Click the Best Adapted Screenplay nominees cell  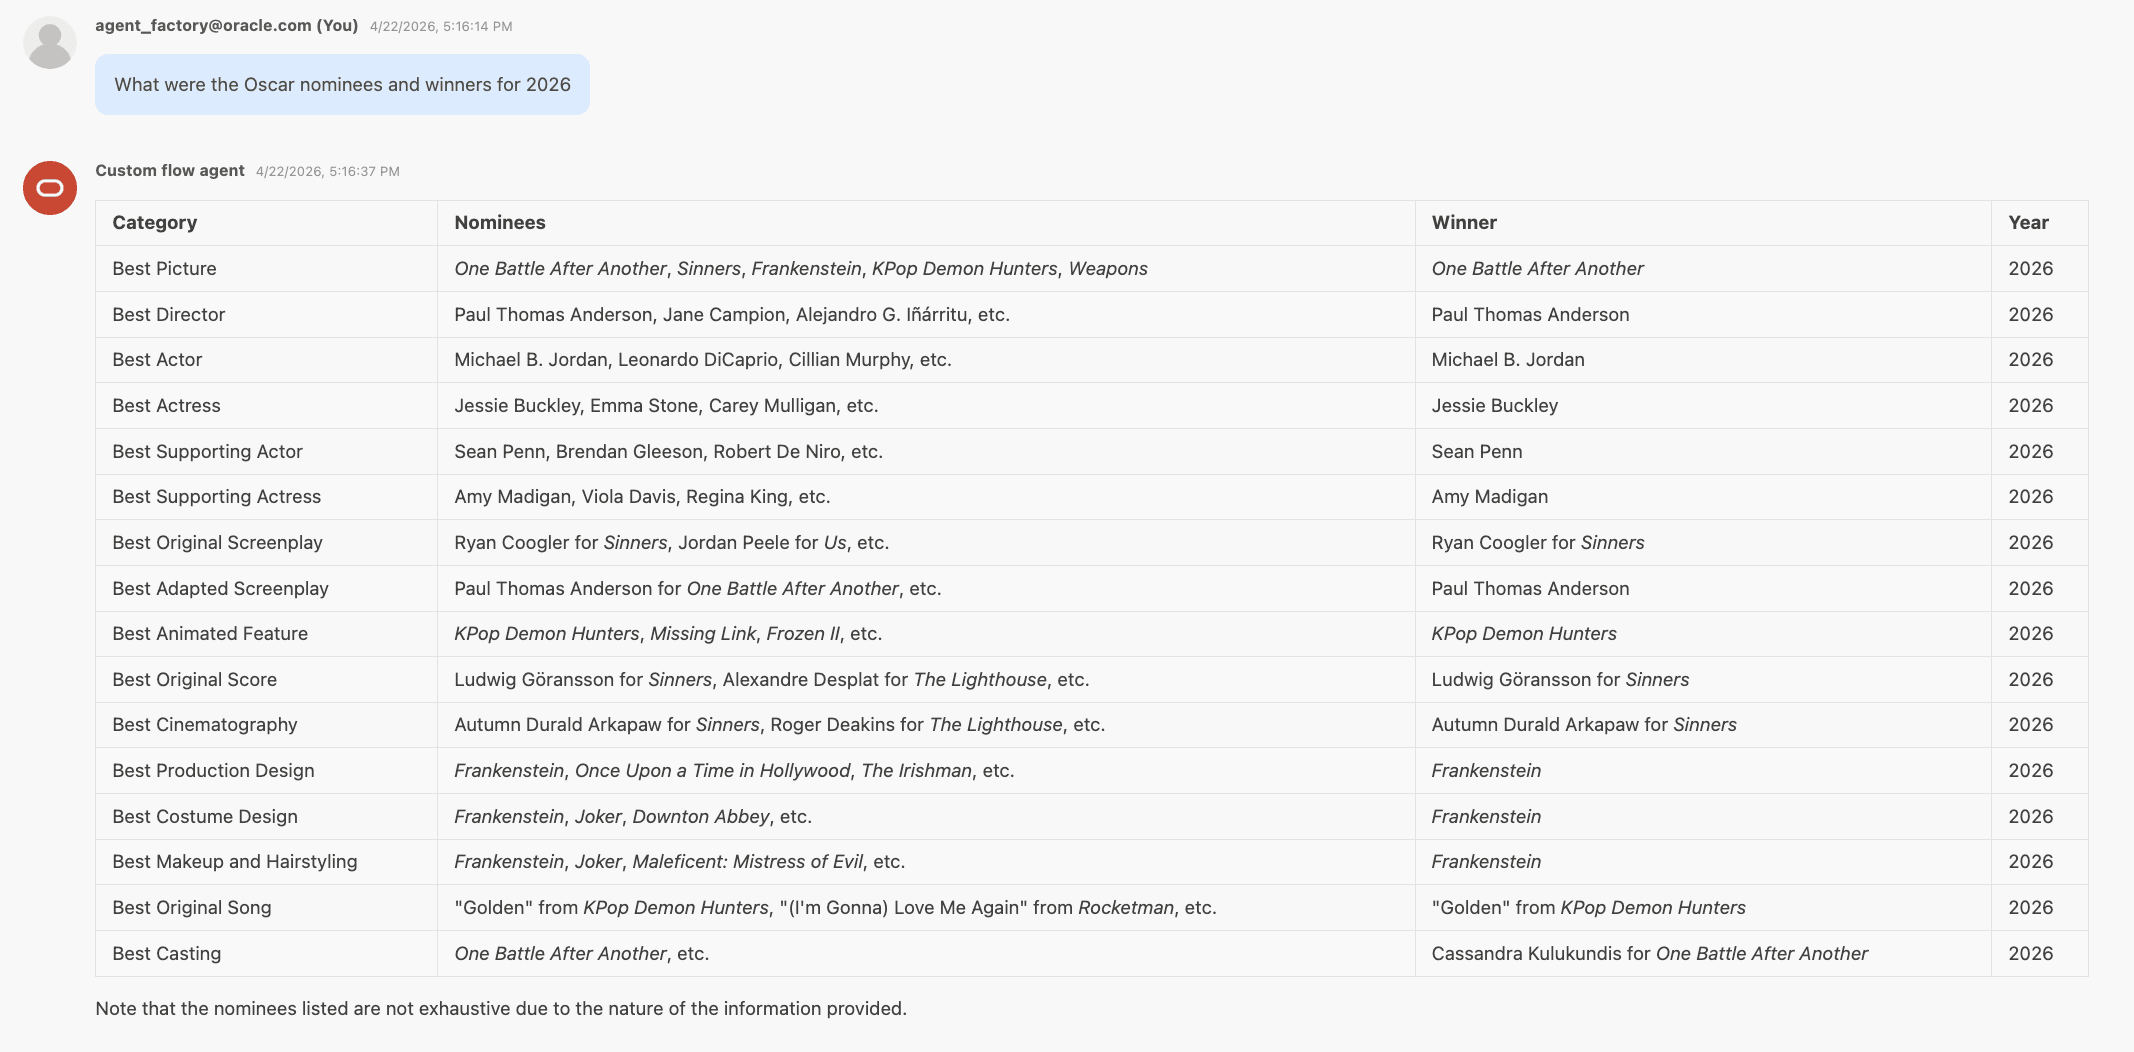click(926, 589)
